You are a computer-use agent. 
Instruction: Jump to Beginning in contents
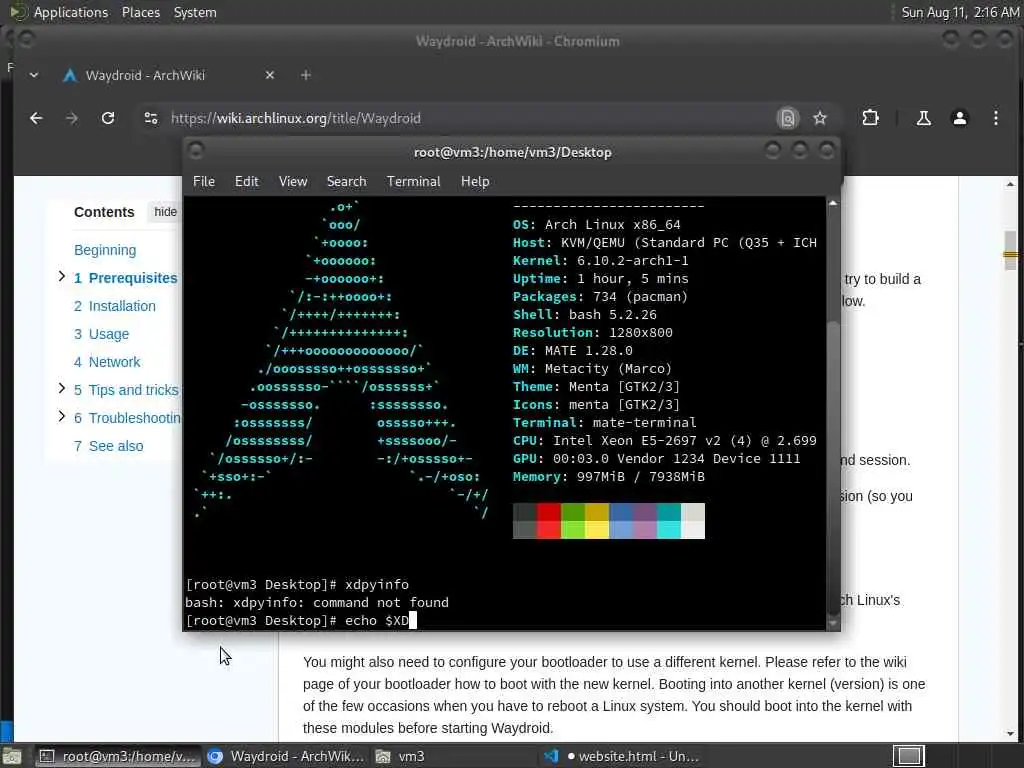pyautogui.click(x=105, y=250)
